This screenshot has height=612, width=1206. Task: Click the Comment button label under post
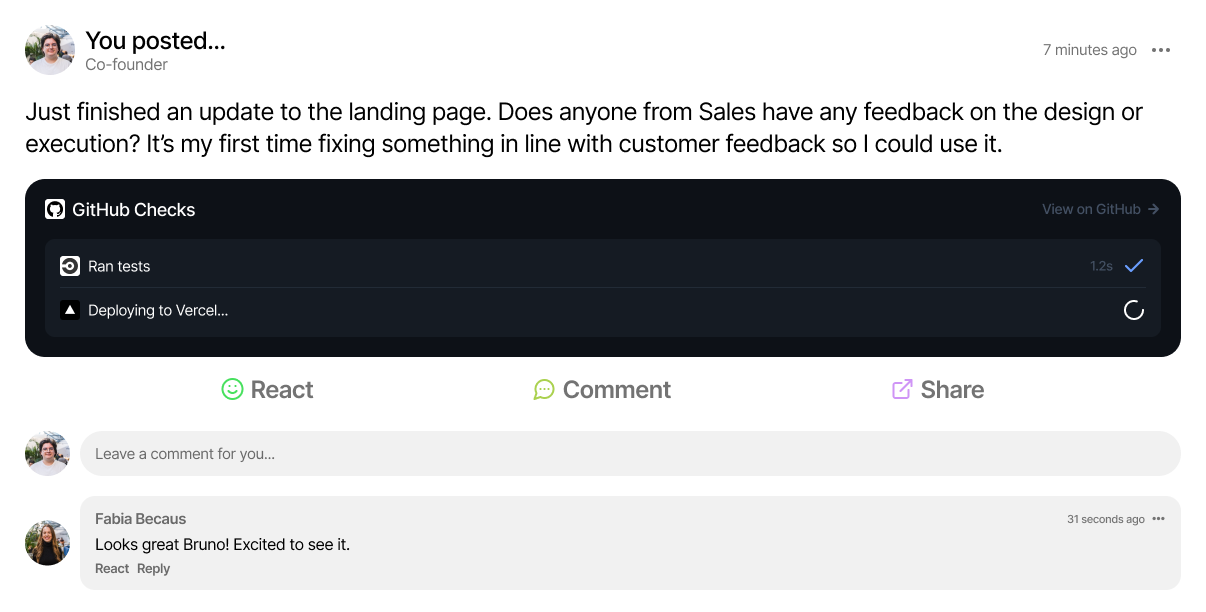(x=617, y=389)
